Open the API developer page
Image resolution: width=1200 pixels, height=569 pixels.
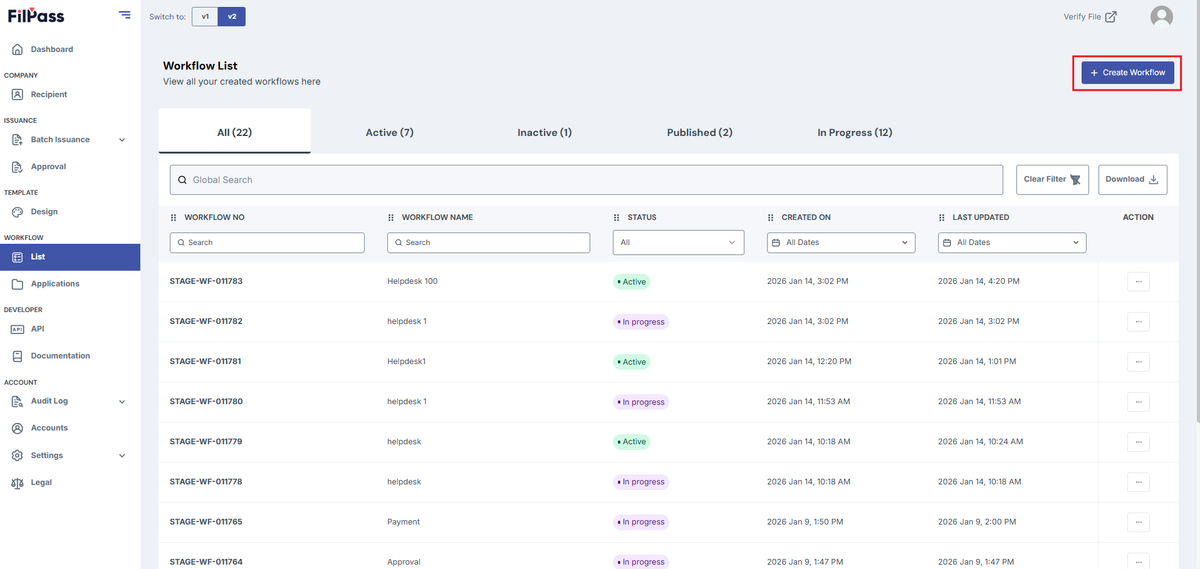point(37,329)
